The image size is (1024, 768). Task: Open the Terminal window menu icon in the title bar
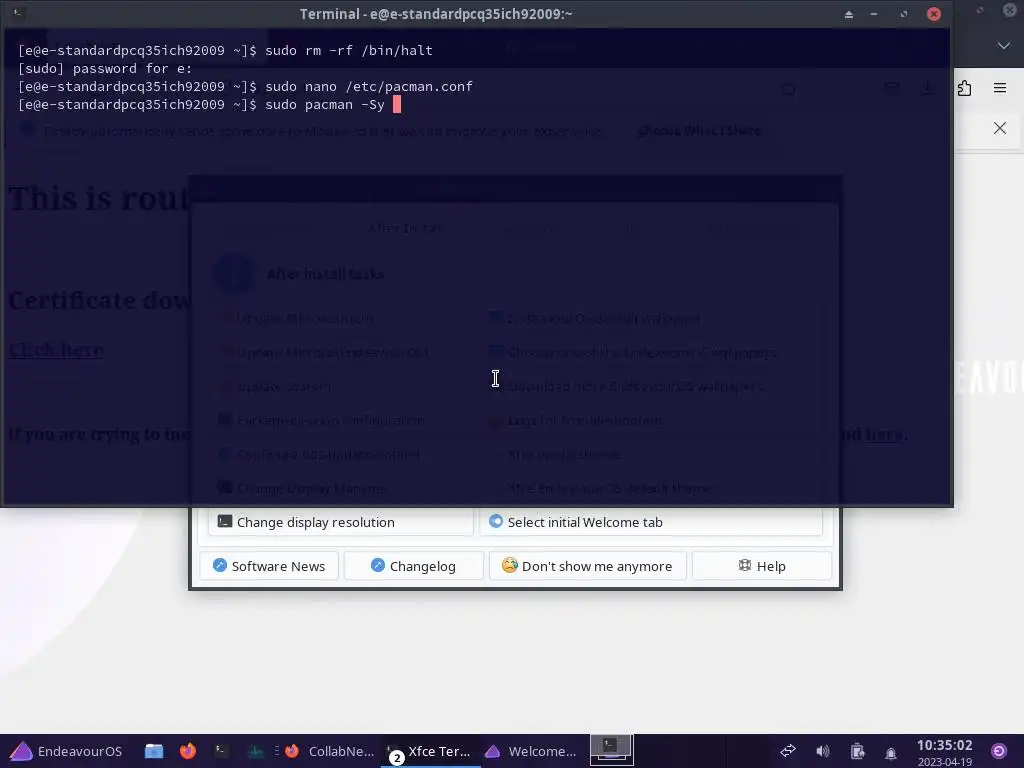click(x=18, y=13)
